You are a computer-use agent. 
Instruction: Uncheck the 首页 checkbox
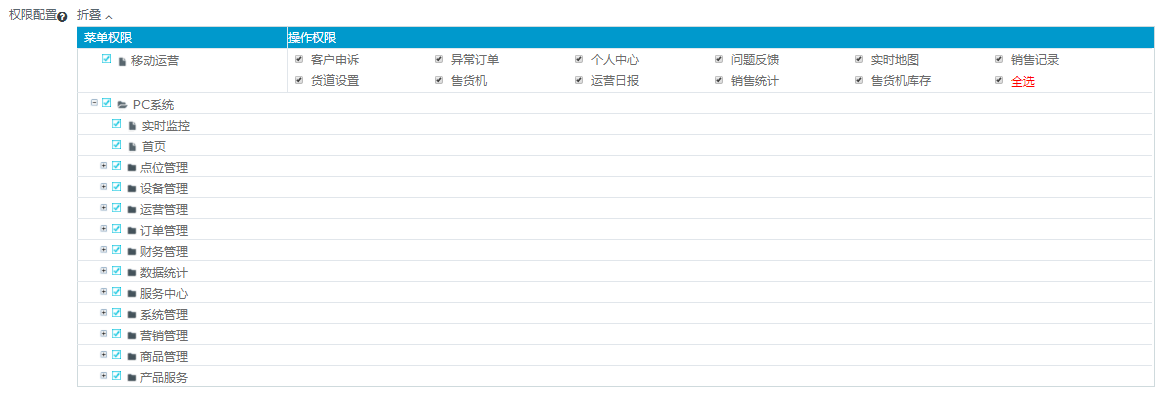click(x=117, y=144)
